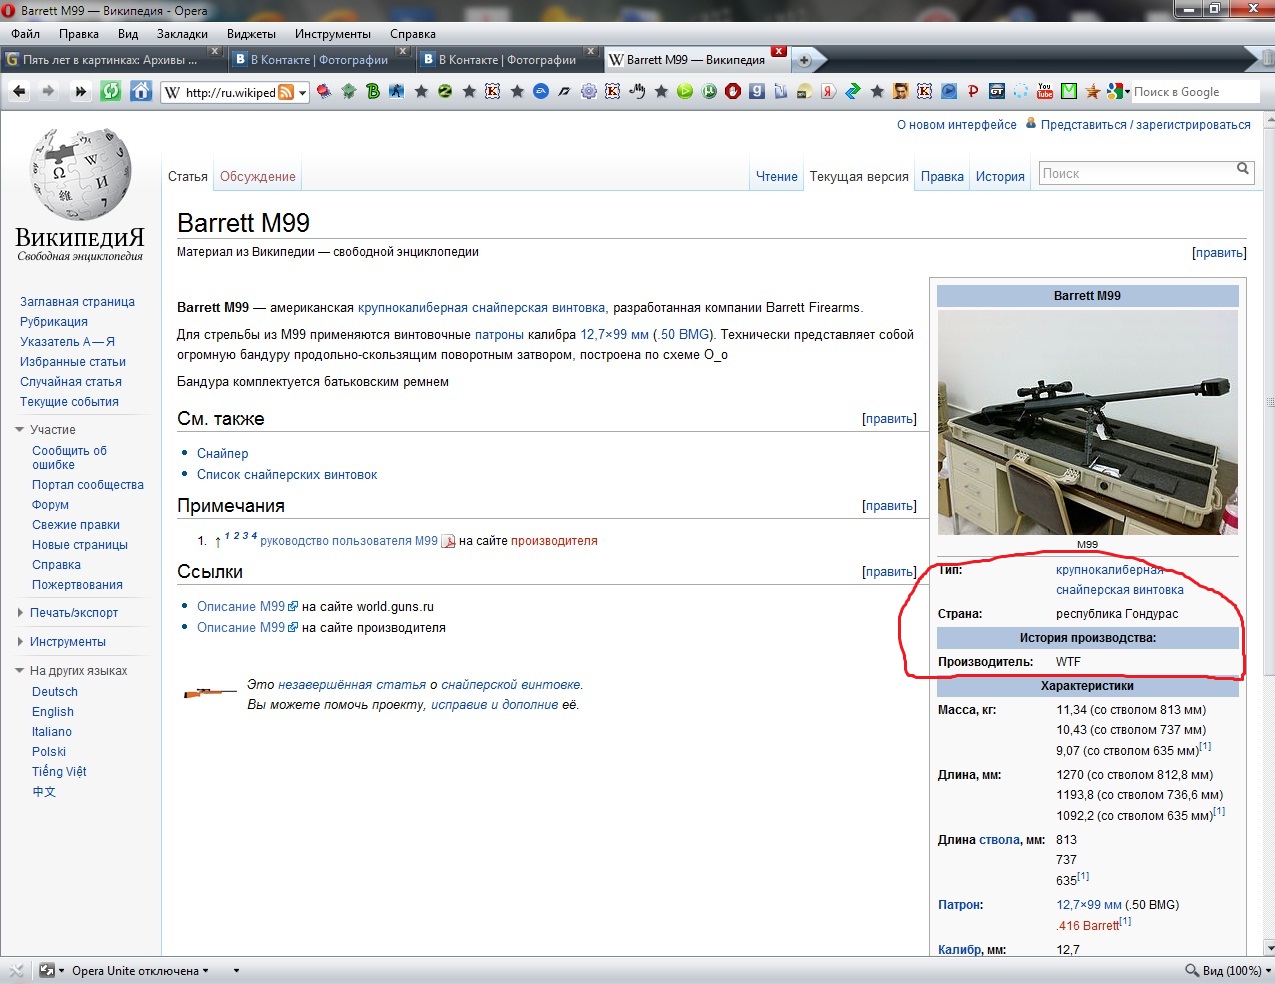This screenshot has height=984, width=1275.
Task: Close the Barrett M99 browser tab
Action: 779,52
